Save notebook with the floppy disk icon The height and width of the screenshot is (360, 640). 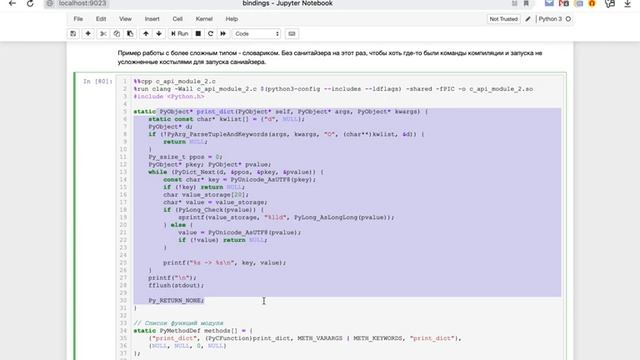(x=73, y=33)
